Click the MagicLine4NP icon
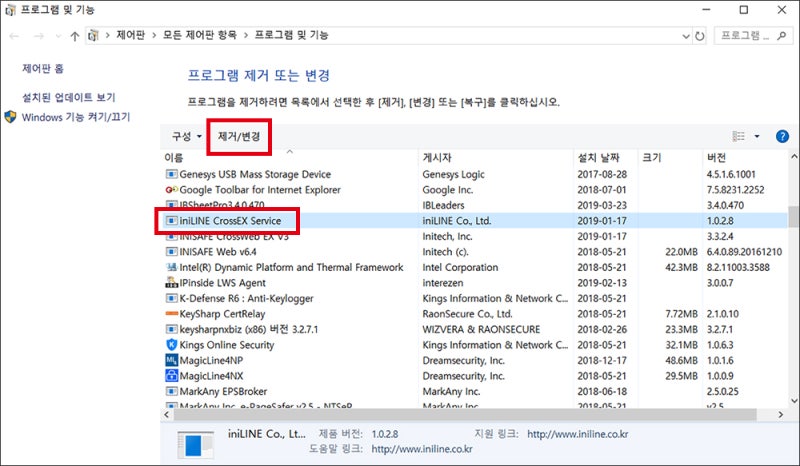 (171, 360)
